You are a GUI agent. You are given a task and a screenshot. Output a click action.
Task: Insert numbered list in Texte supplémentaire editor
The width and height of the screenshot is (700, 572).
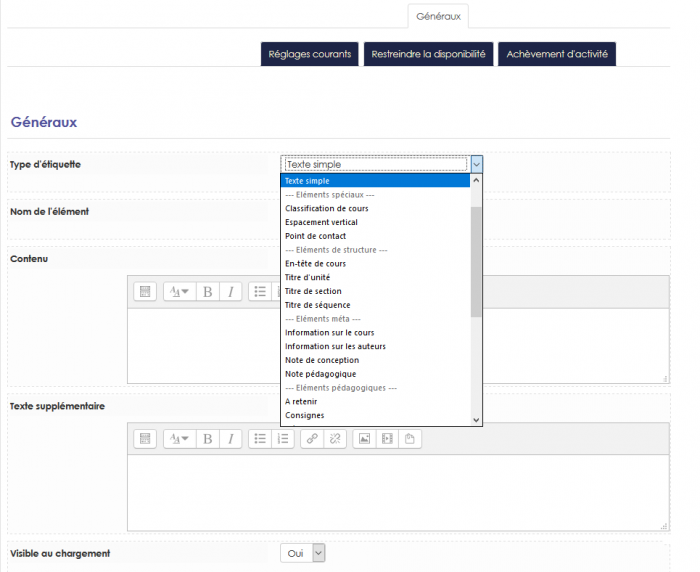click(283, 439)
